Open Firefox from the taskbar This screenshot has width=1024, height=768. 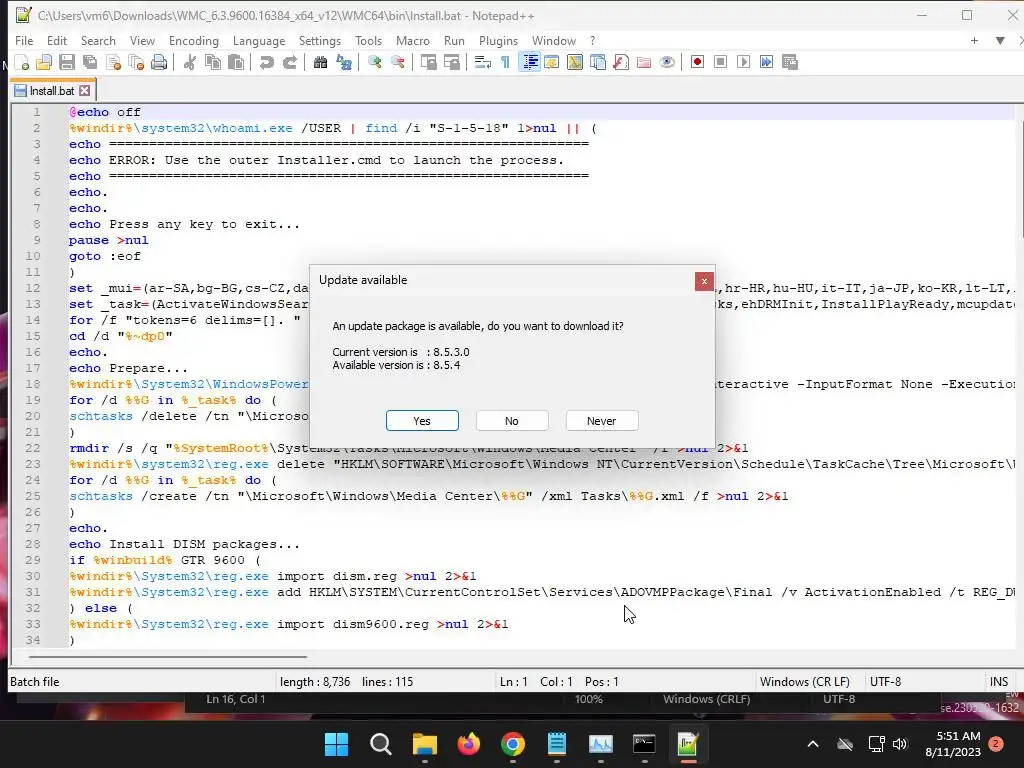[x=469, y=744]
